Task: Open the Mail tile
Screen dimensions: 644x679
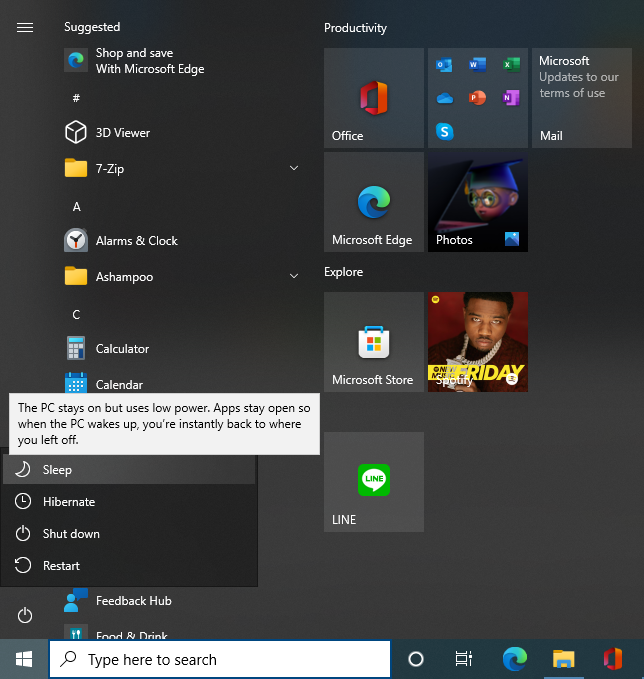Action: pyautogui.click(x=582, y=98)
